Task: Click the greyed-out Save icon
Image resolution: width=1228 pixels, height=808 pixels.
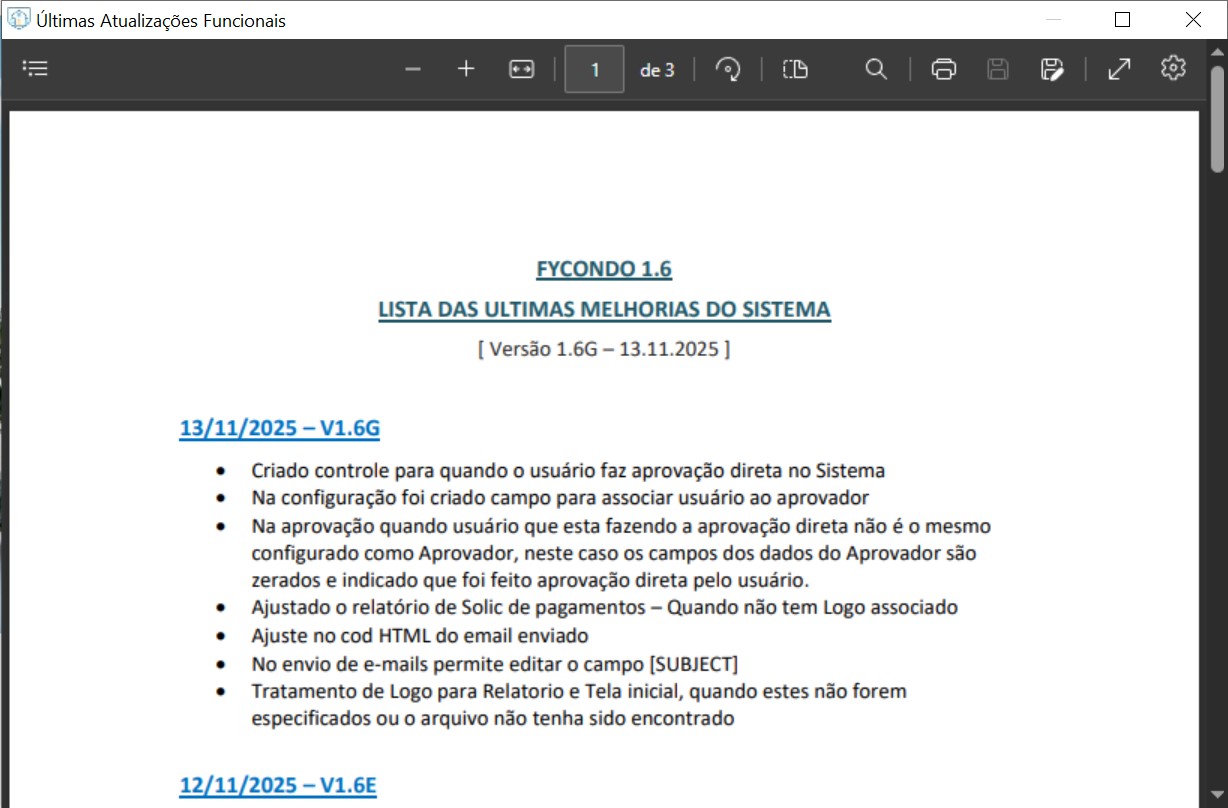Action: pos(997,69)
